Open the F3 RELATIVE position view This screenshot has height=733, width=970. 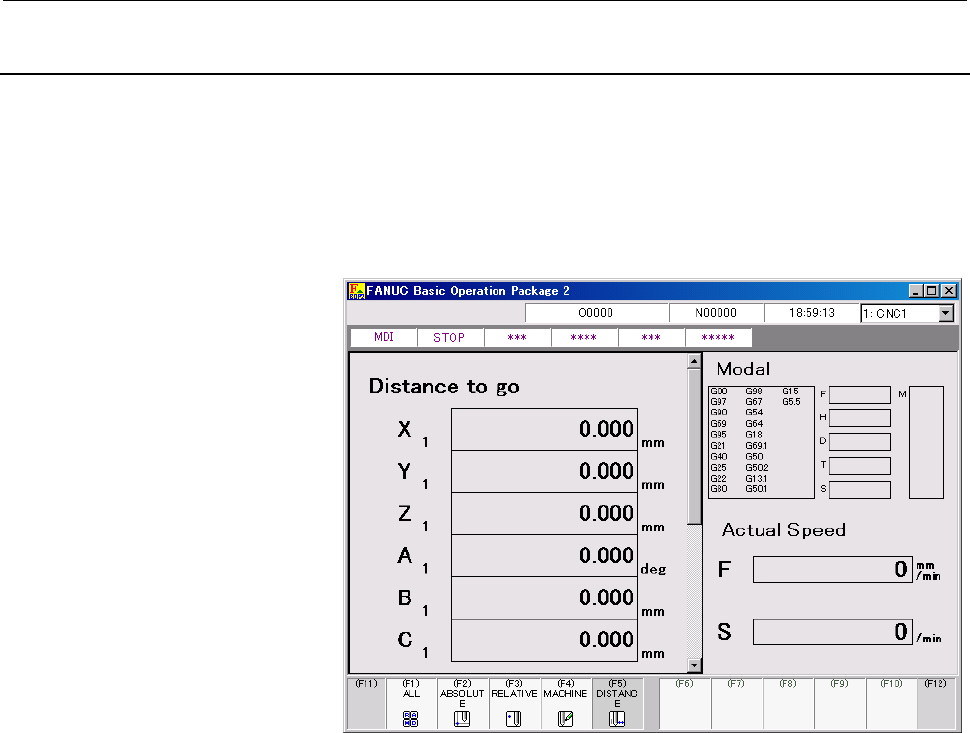pyautogui.click(x=514, y=704)
